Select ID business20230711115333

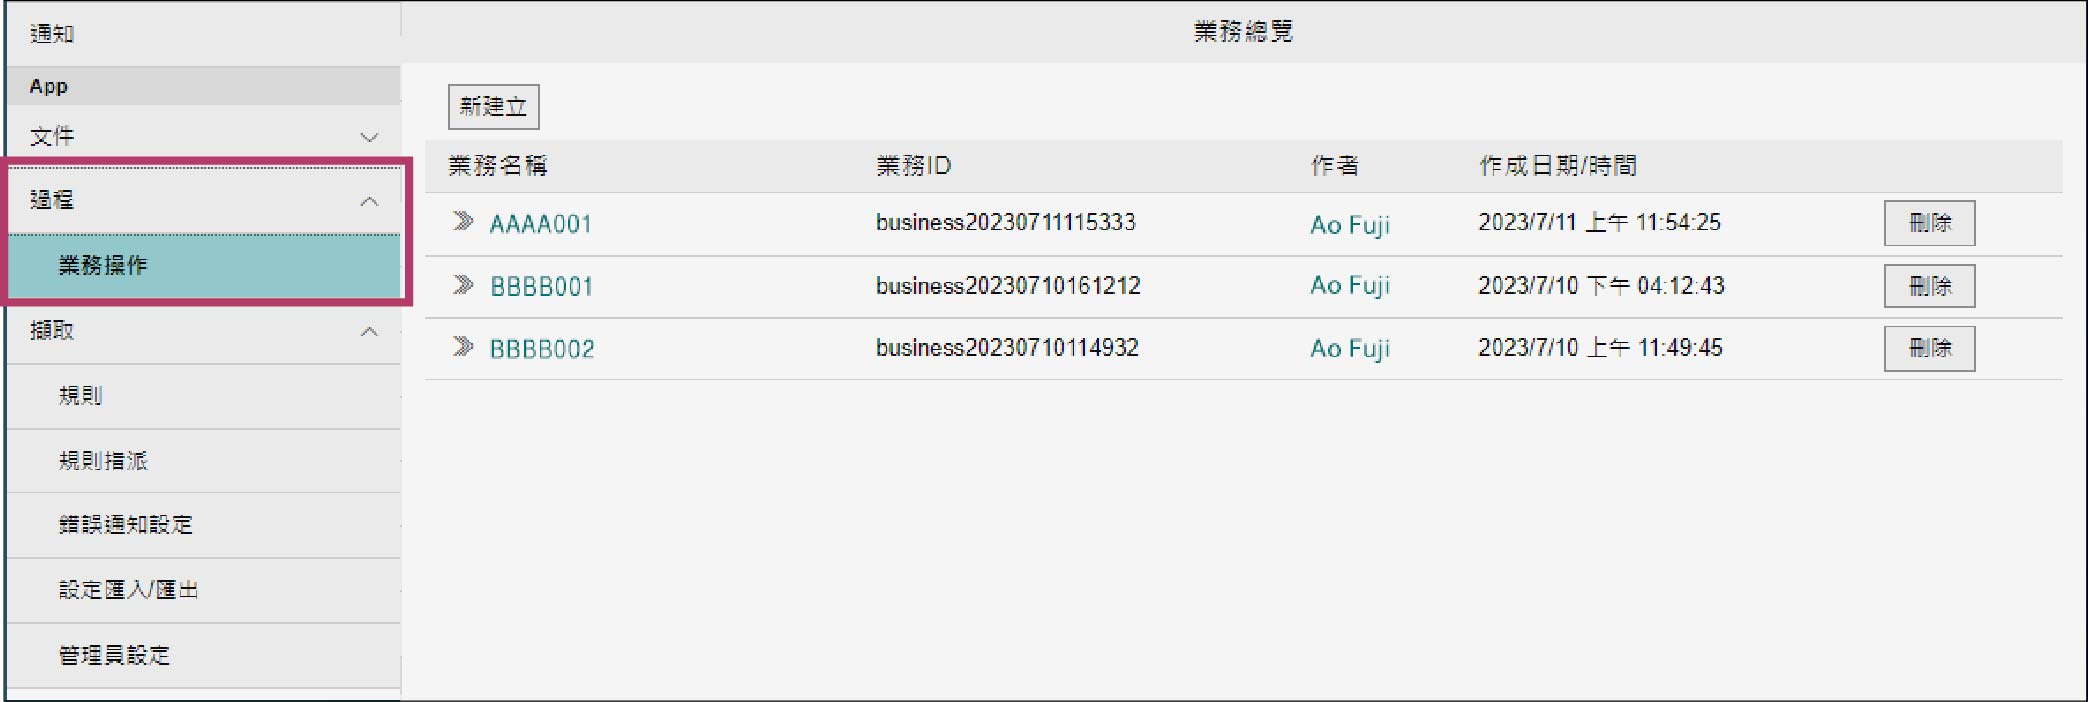click(1006, 222)
